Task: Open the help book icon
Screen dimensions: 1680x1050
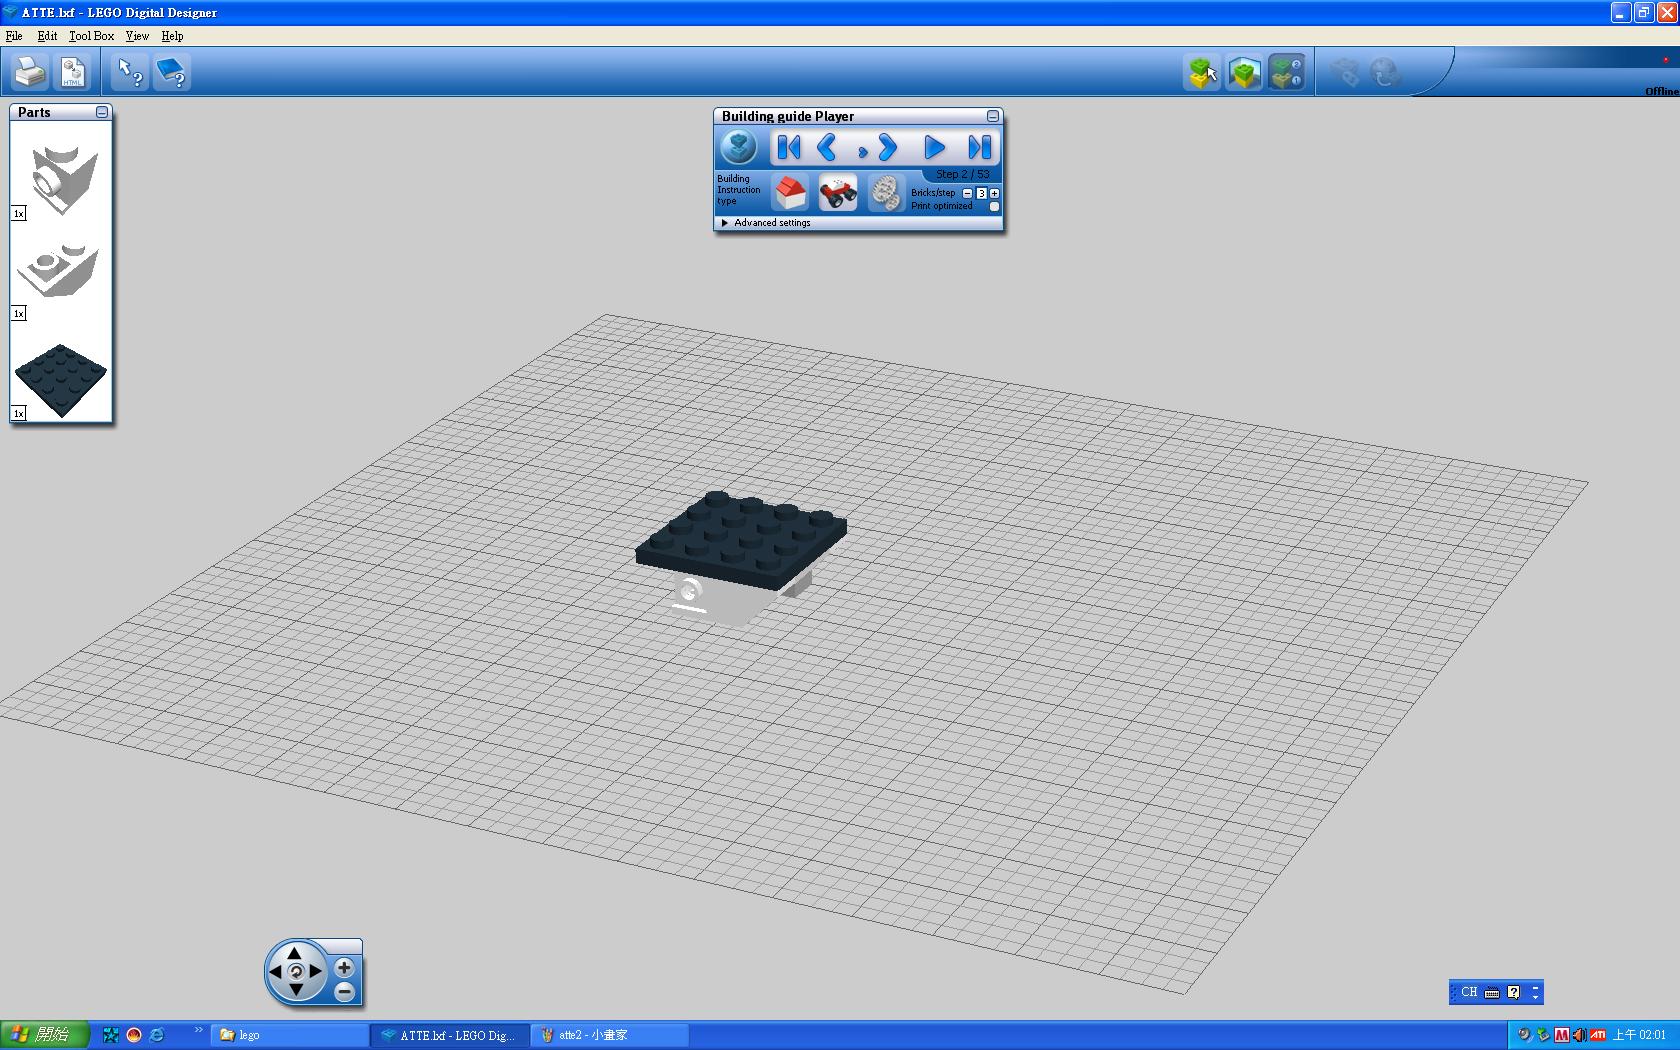Action: [x=172, y=72]
